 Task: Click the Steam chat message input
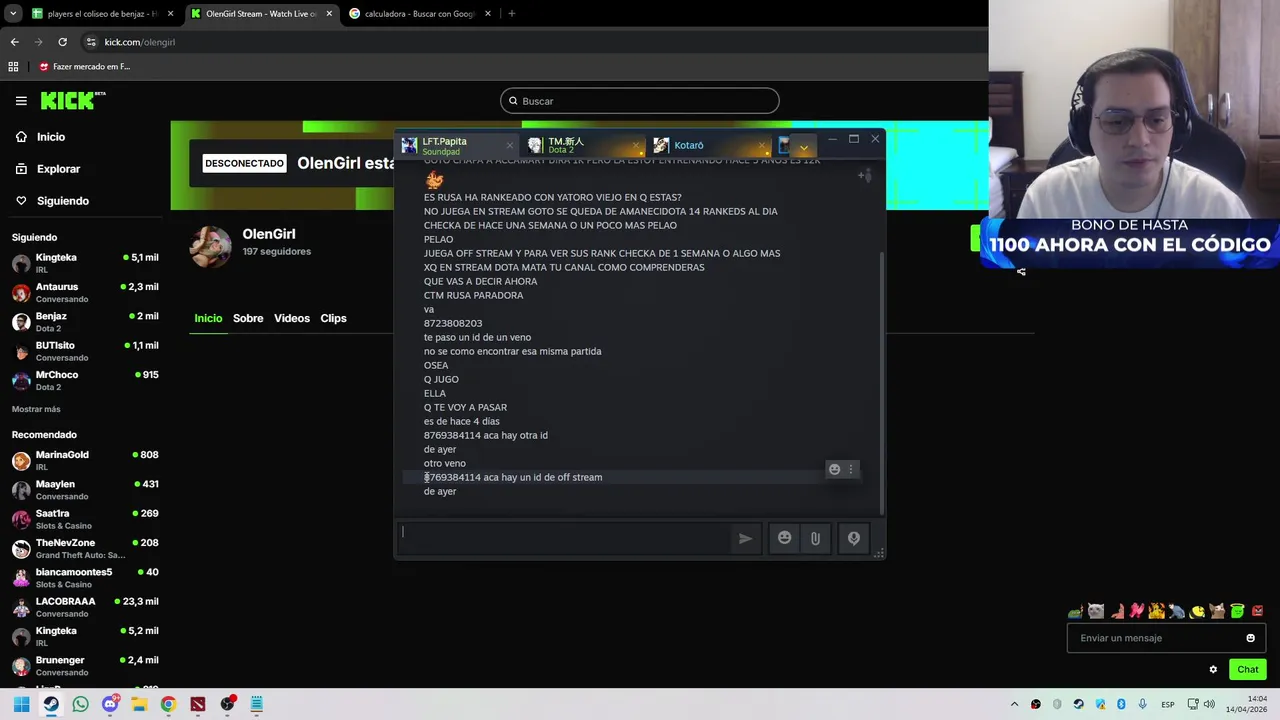pyautogui.click(x=565, y=538)
